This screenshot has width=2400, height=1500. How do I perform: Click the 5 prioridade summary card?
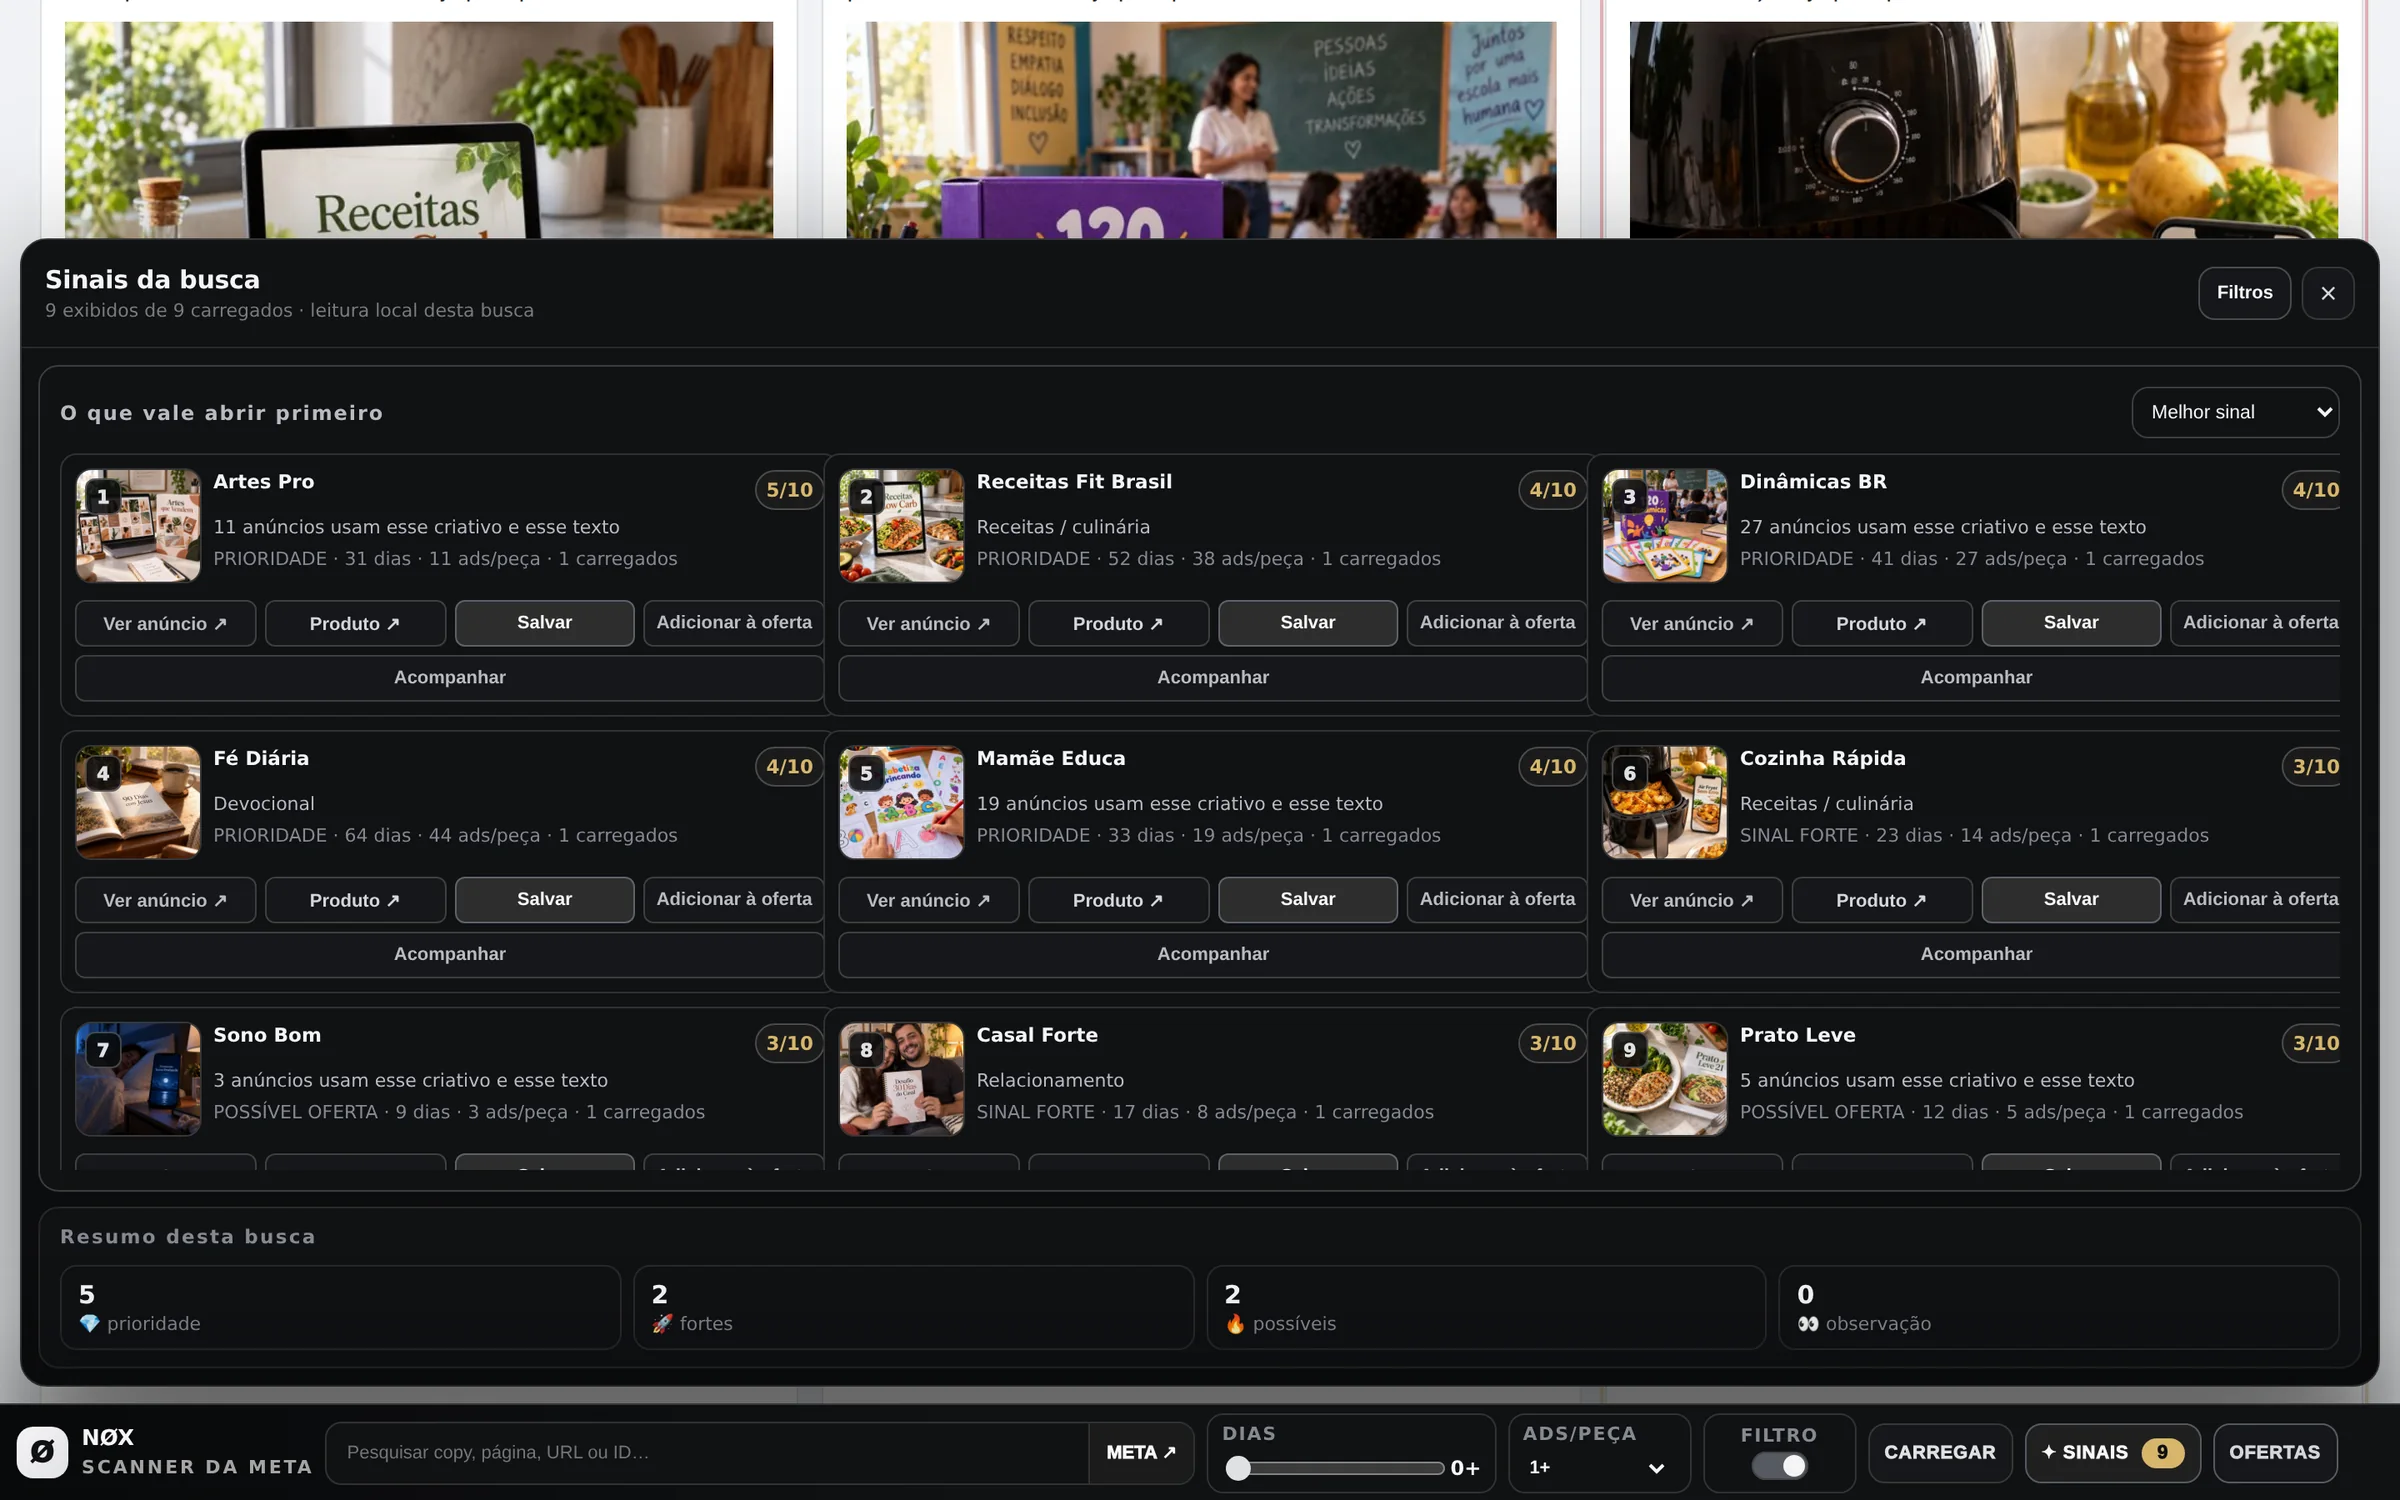[x=340, y=1308]
